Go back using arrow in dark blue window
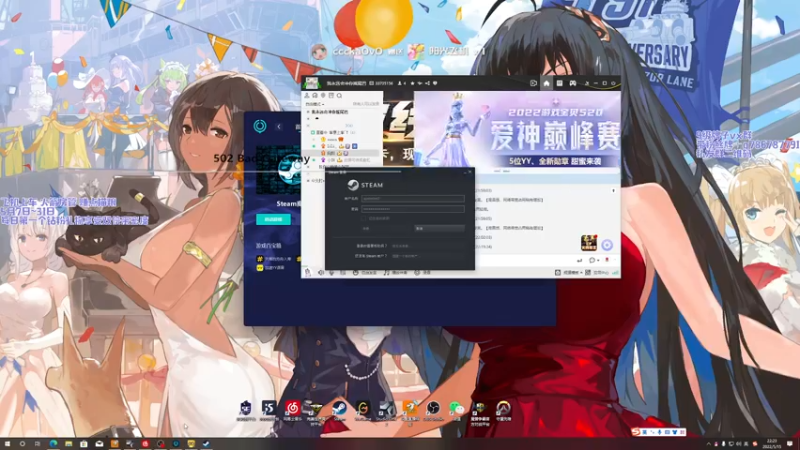Image resolution: width=800 pixels, height=450 pixels. [x=279, y=126]
